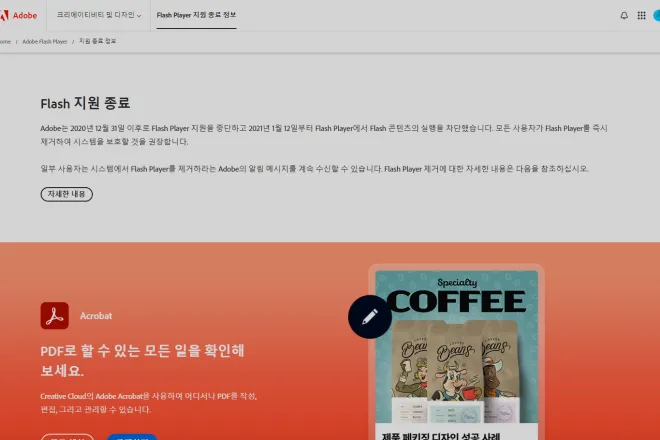Select the Flash Player 지원 종료 정보 tab

(x=196, y=15)
